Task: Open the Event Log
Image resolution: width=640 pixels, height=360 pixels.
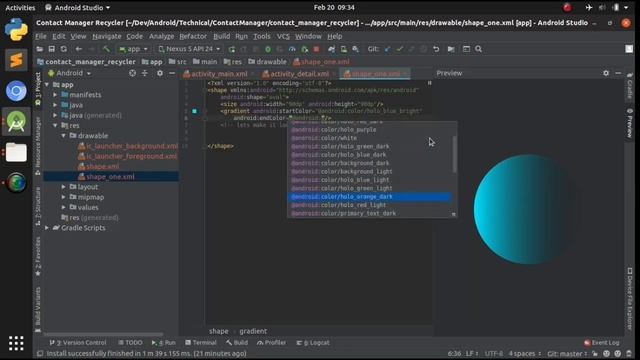Action: pos(602,343)
